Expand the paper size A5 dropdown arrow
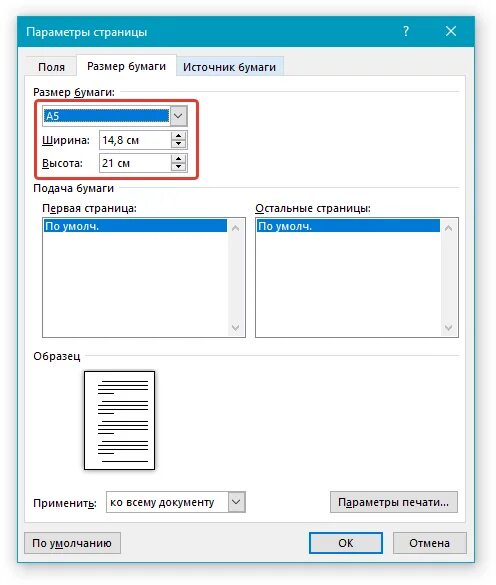Screen dimensions: 496x585 pos(178,116)
